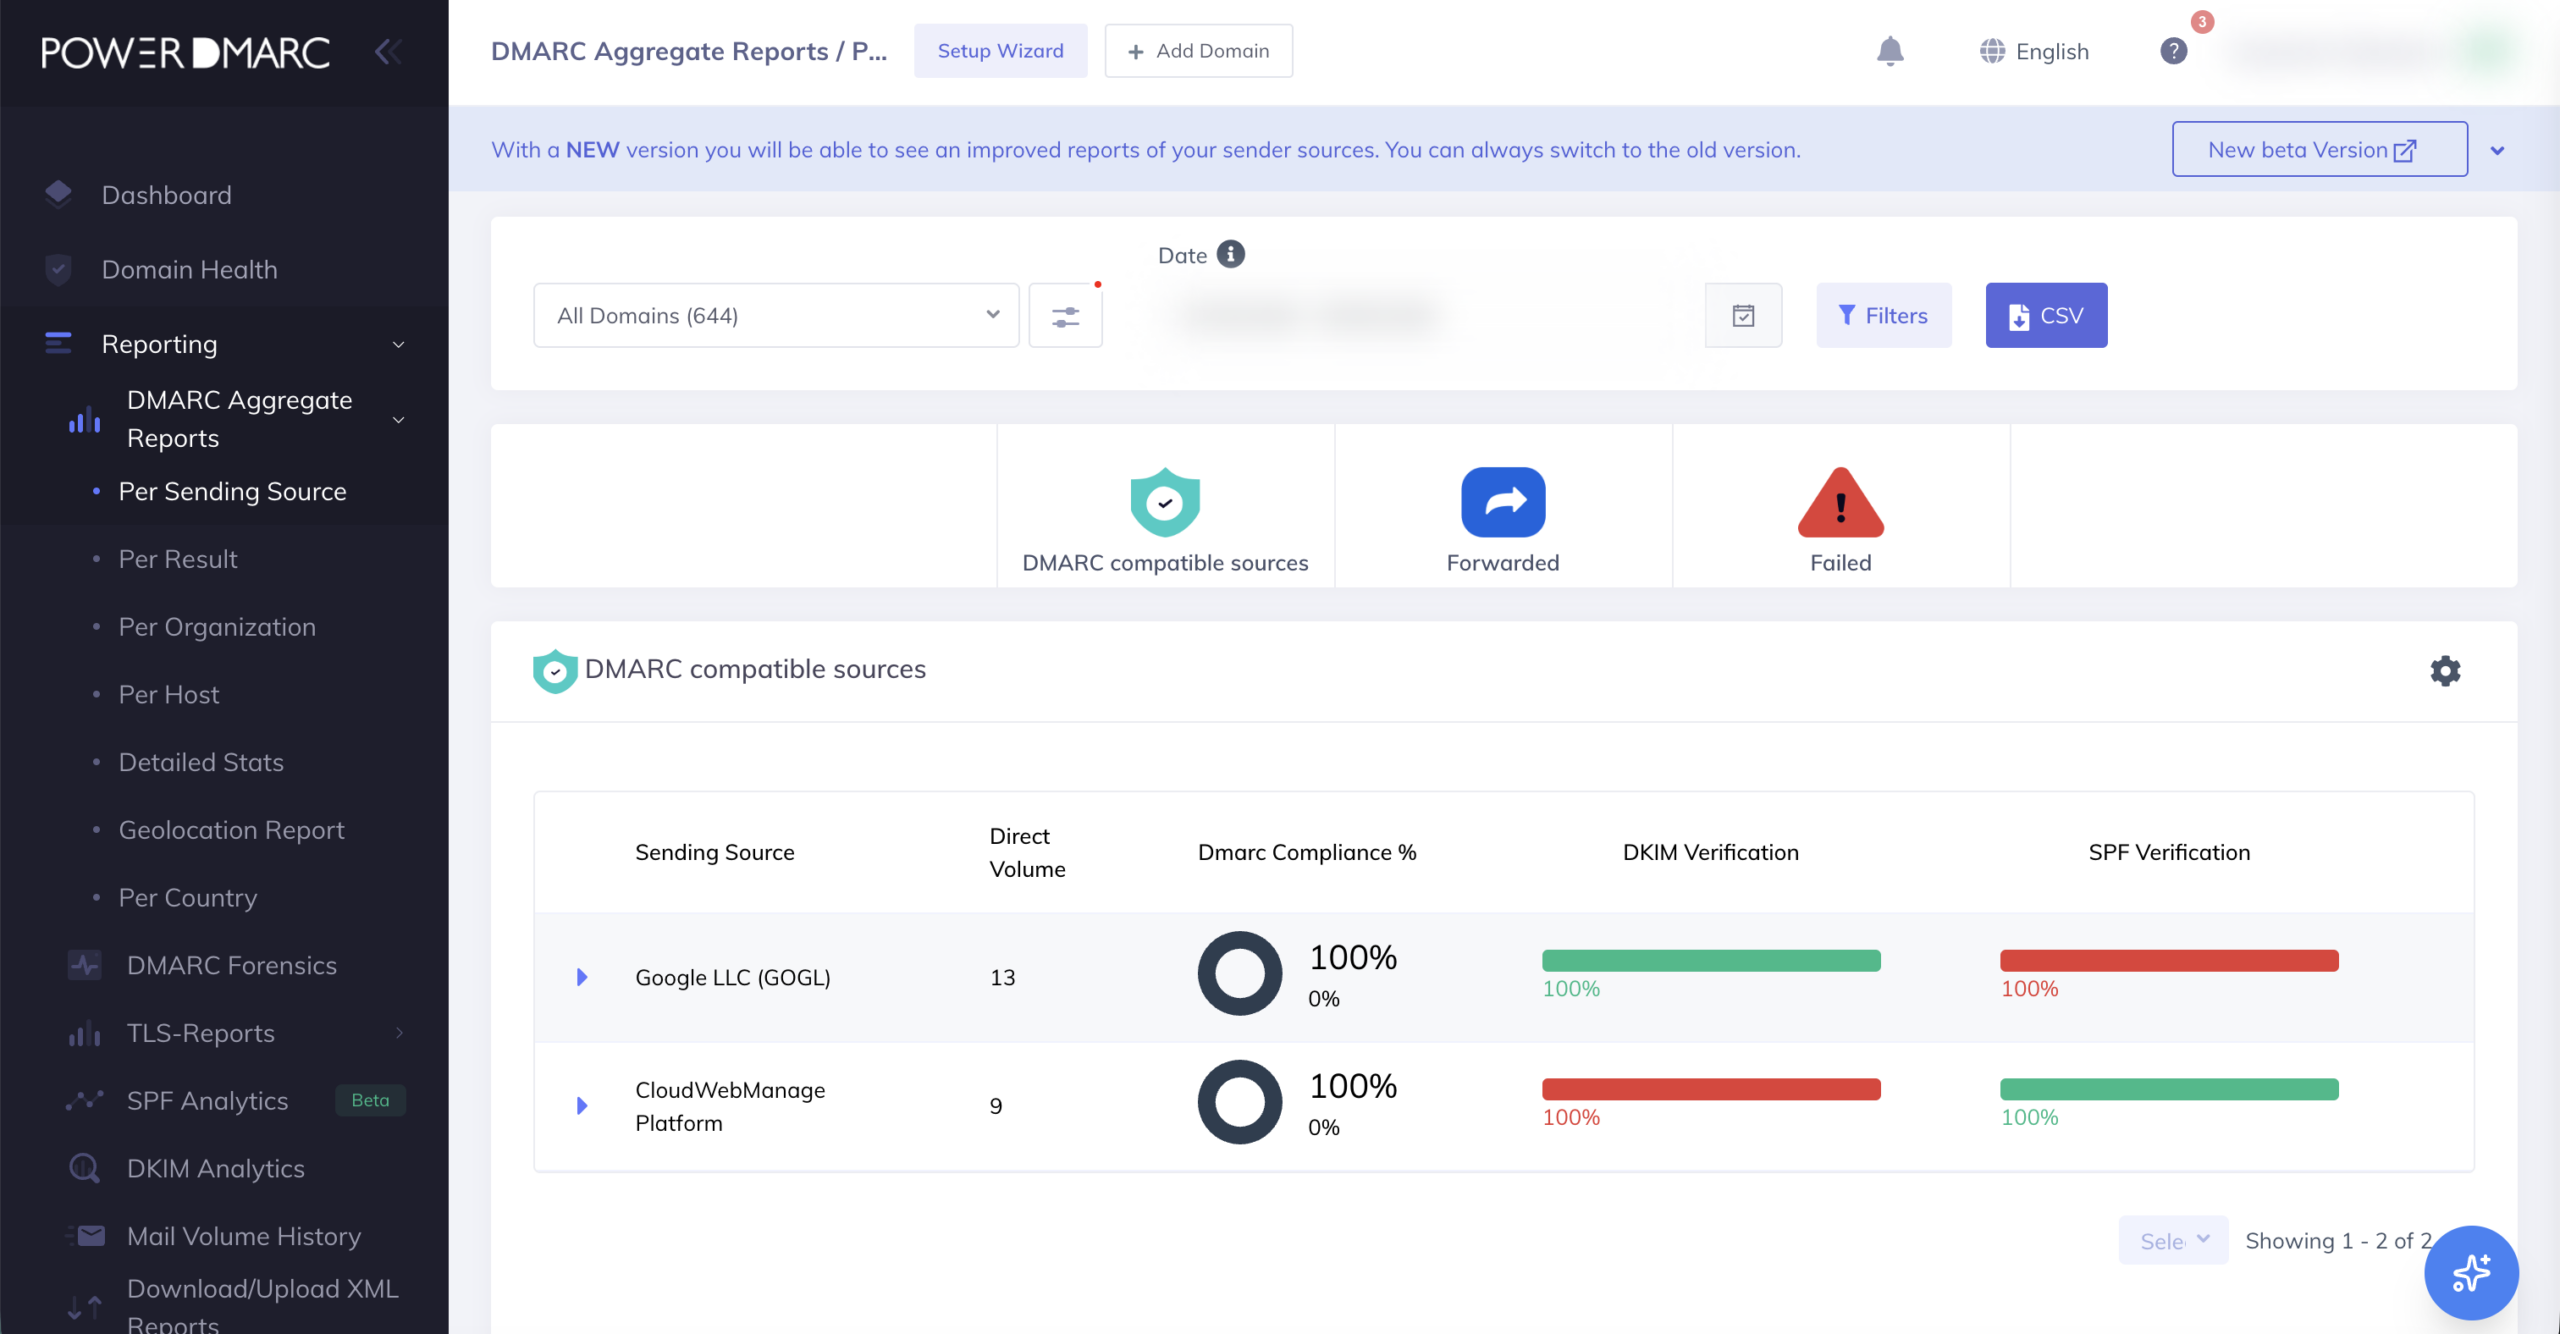Screen dimensions: 2560x1334
Task: Click the SPF Analytics graph icon
Action: coord(85,1101)
